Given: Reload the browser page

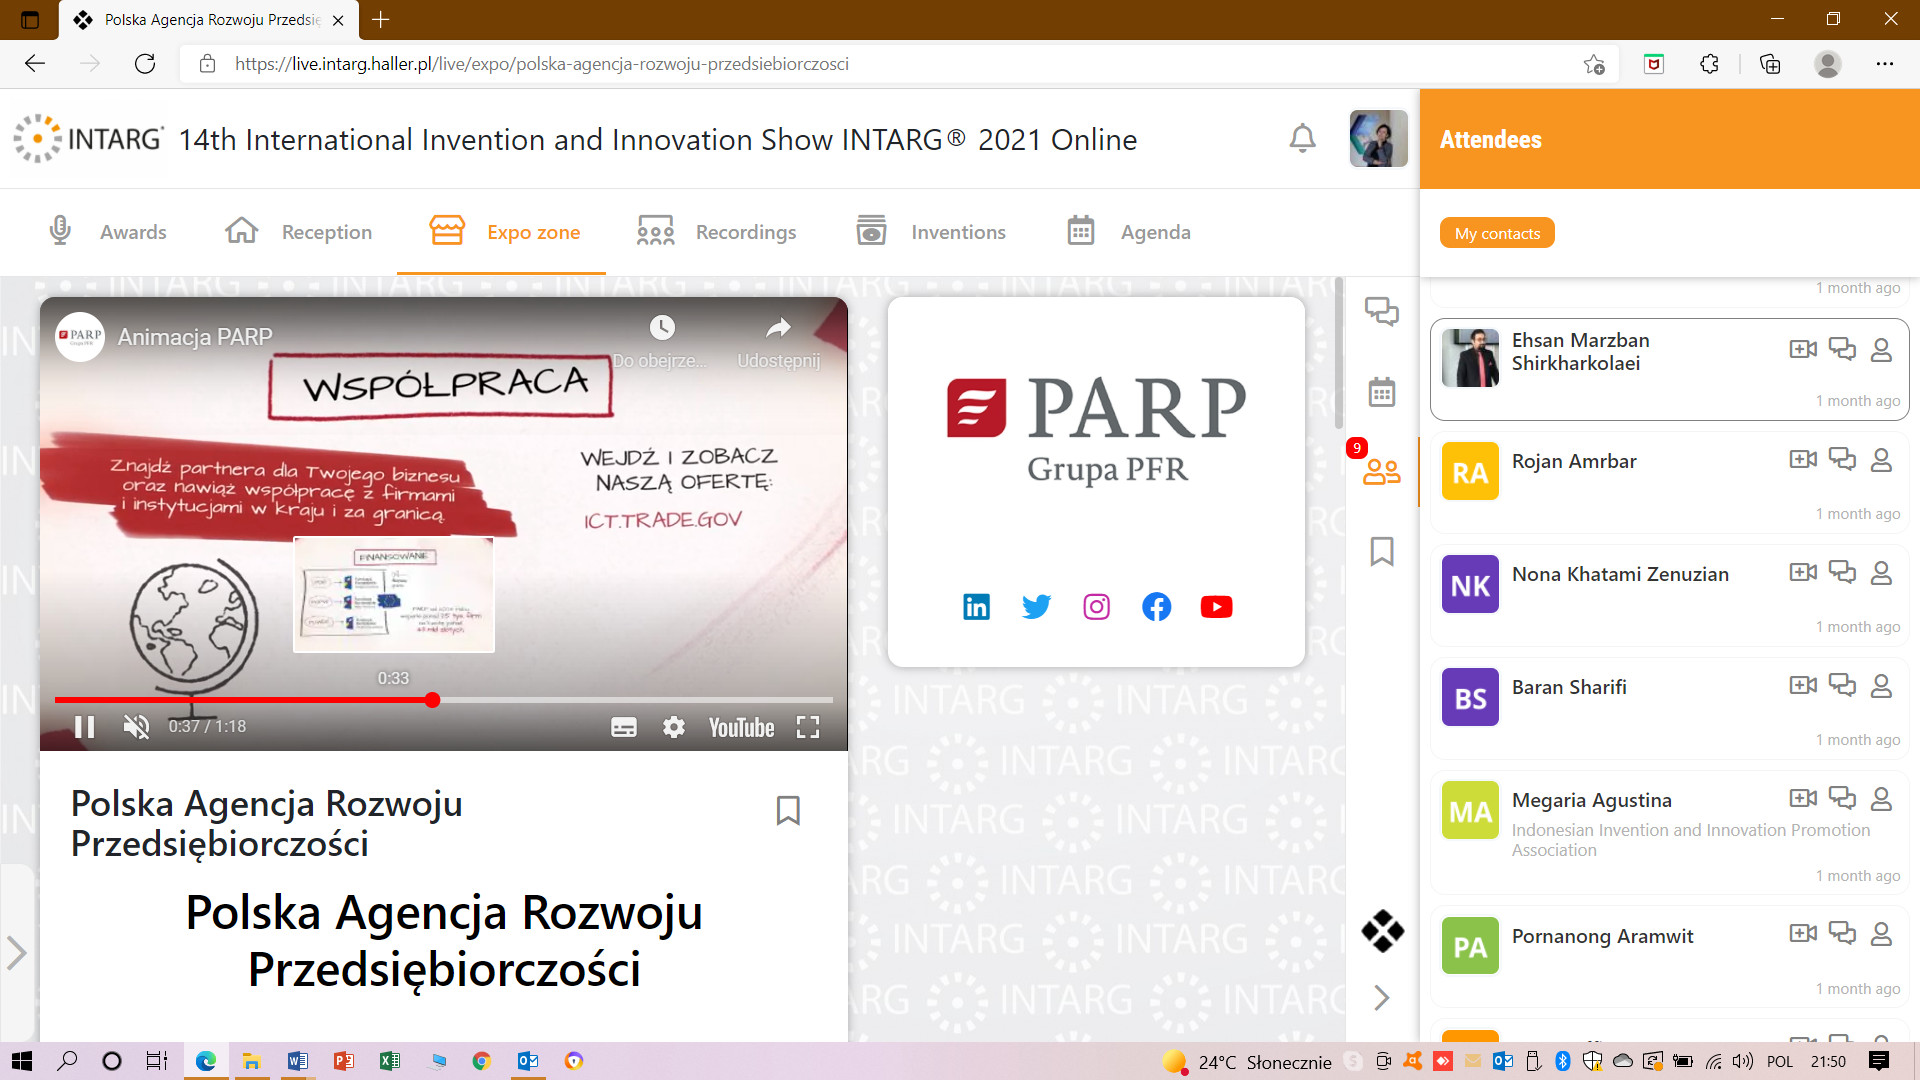Looking at the screenshot, I should [145, 64].
